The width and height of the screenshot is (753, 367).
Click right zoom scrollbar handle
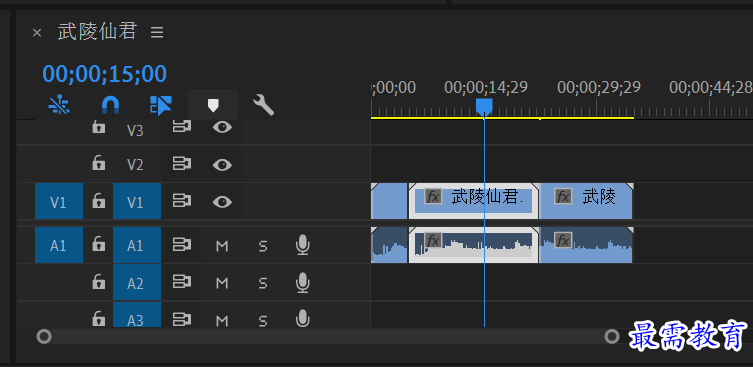(612, 336)
